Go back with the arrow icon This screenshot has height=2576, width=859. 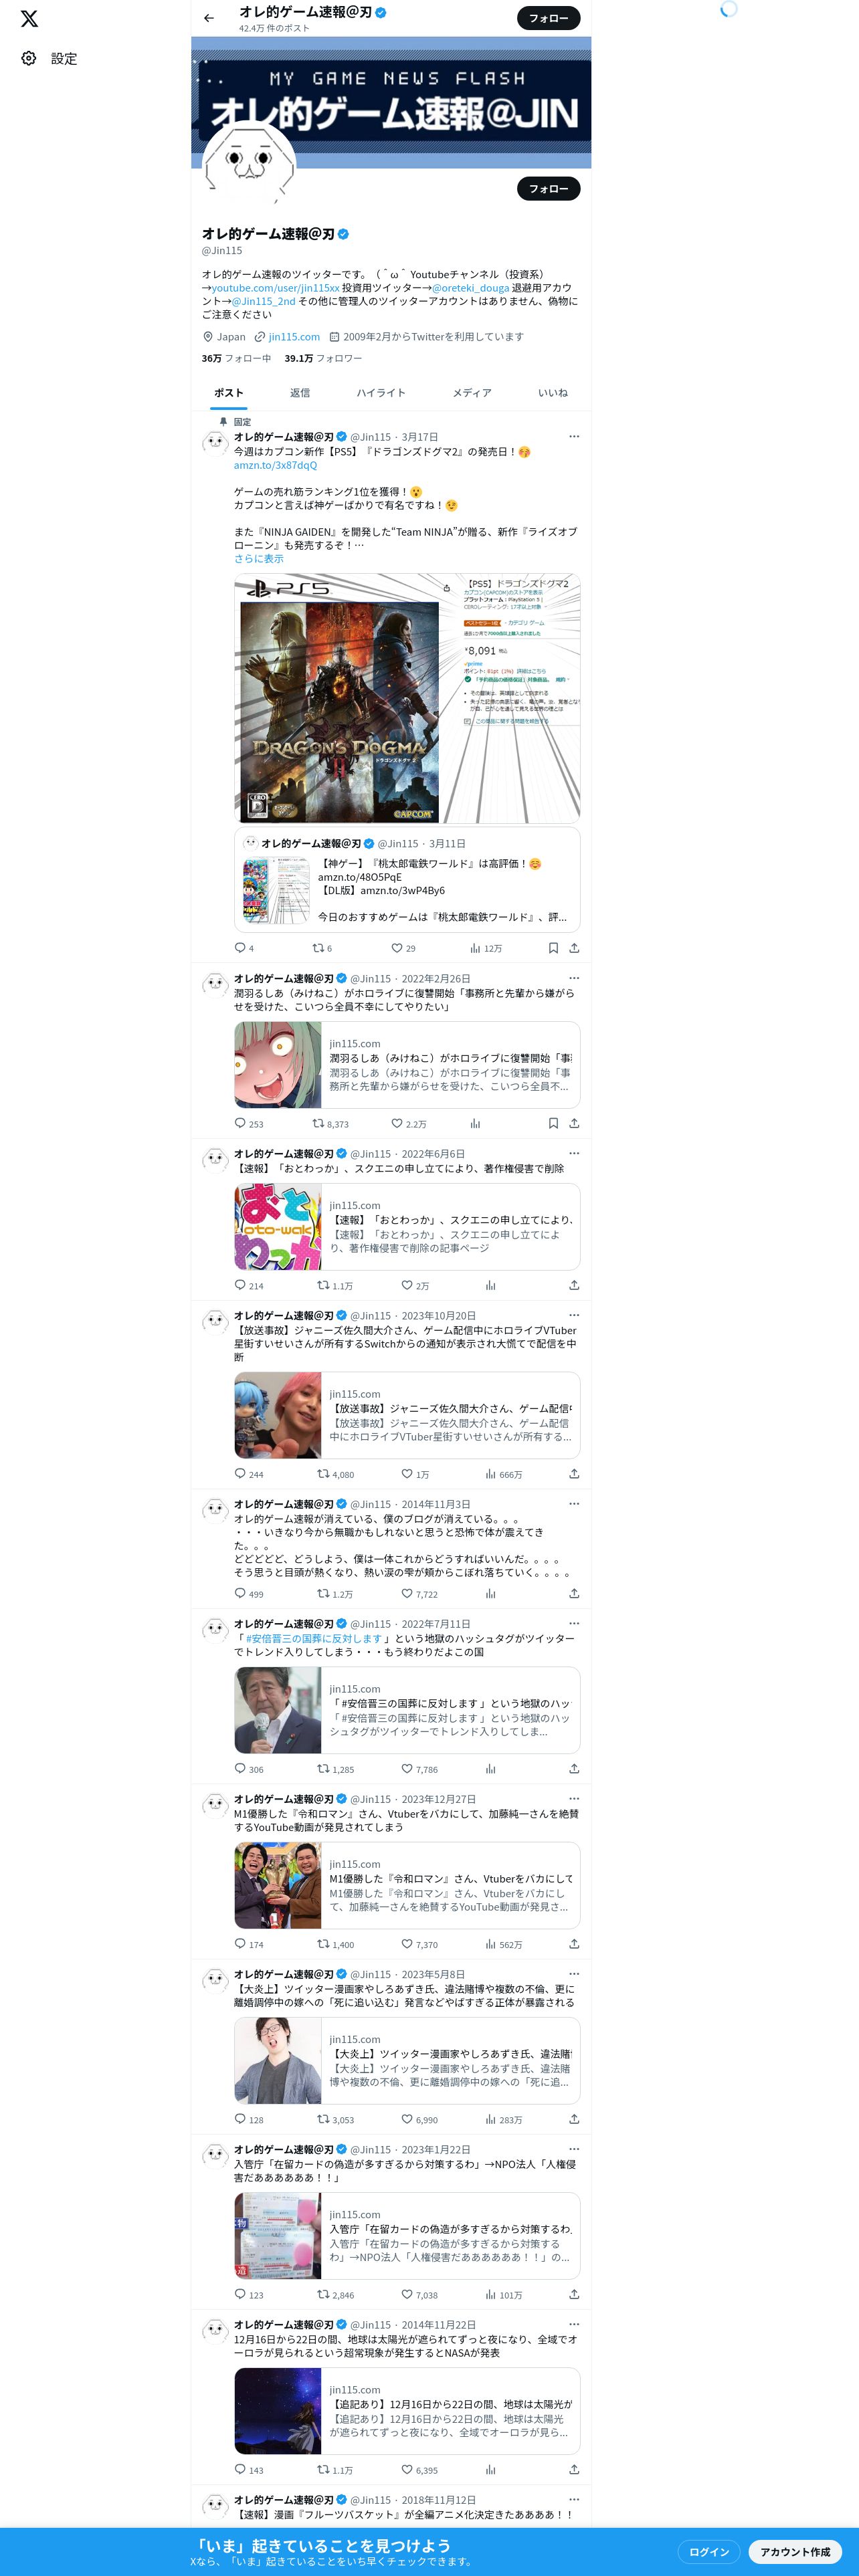coord(209,18)
